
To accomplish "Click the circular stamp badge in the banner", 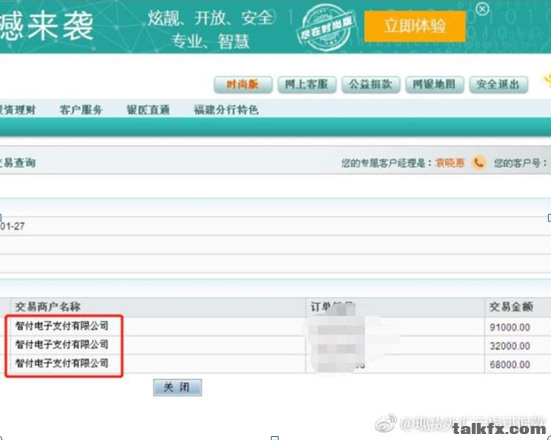I will click(x=326, y=27).
